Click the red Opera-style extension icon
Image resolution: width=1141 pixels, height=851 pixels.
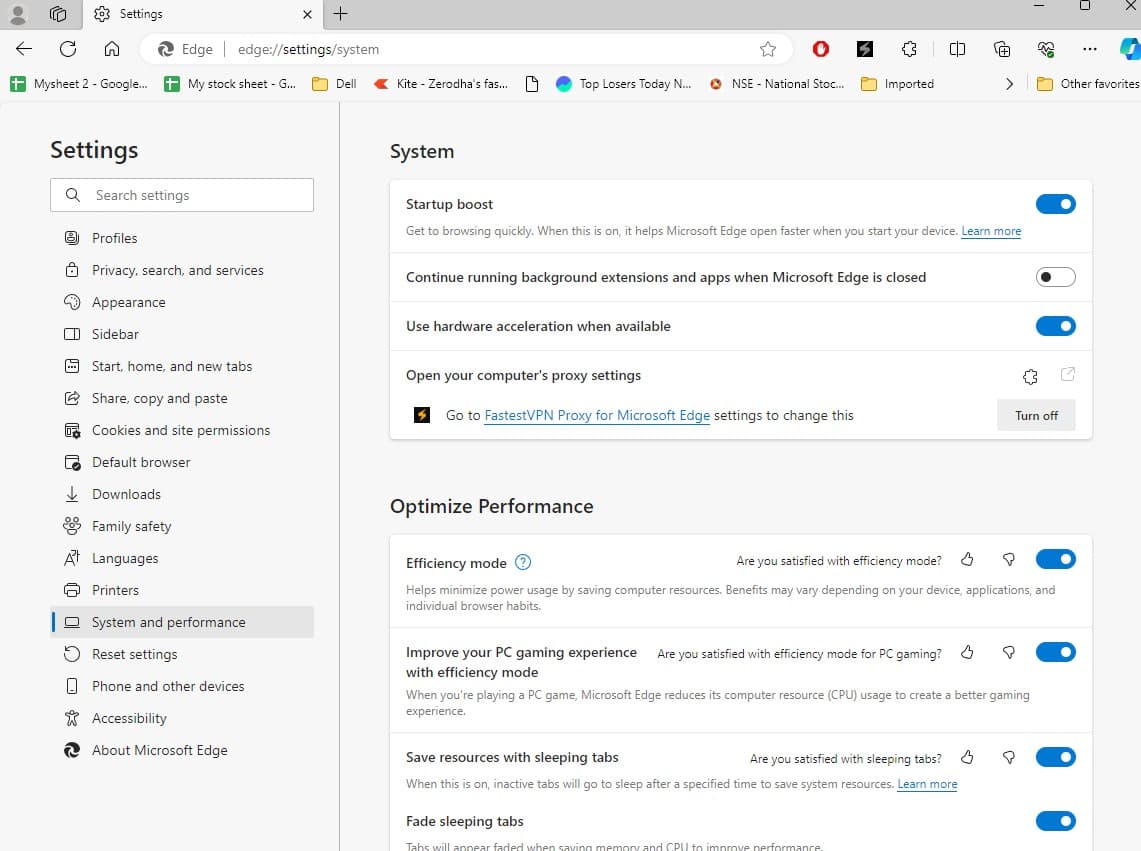click(821, 49)
